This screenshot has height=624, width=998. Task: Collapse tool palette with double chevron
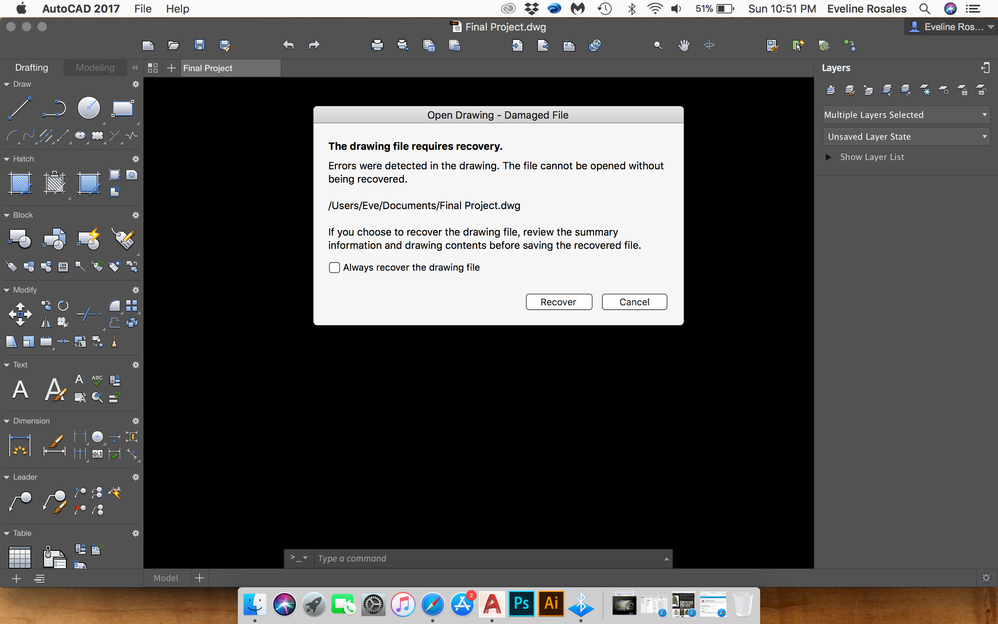pos(135,67)
